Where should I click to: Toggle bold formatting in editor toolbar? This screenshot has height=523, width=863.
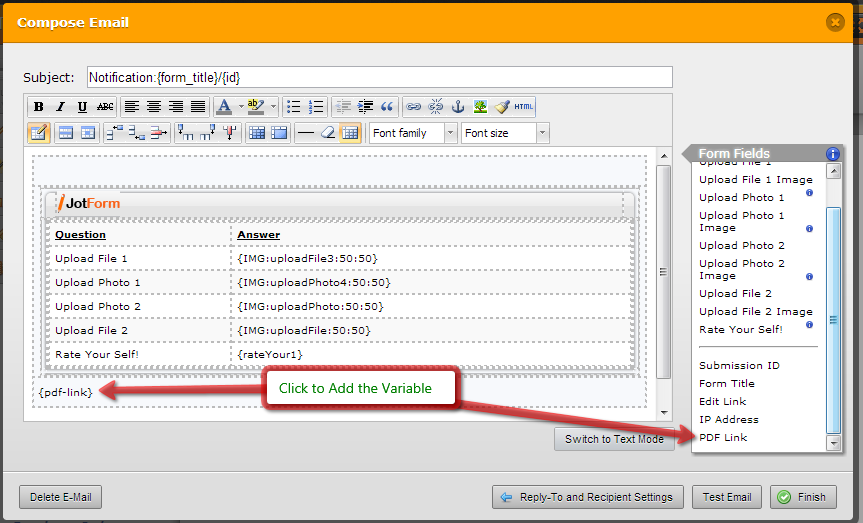39,107
